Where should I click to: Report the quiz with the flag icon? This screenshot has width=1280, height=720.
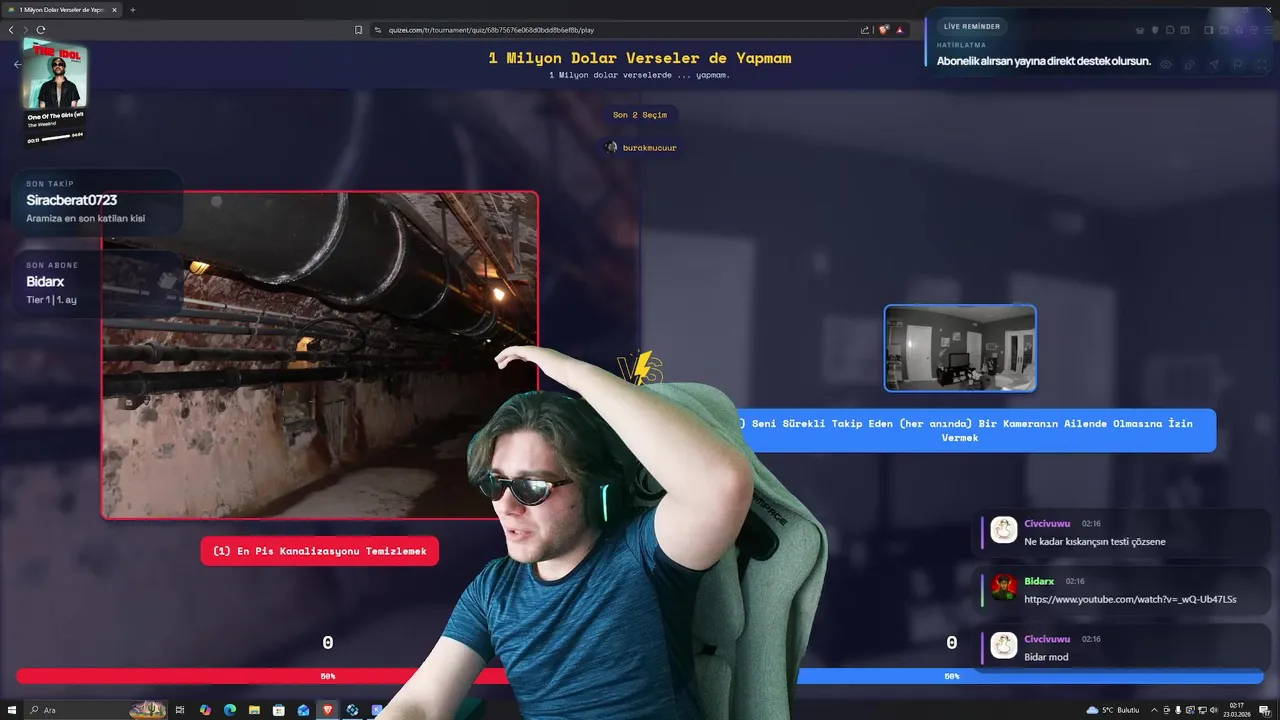point(1237,64)
